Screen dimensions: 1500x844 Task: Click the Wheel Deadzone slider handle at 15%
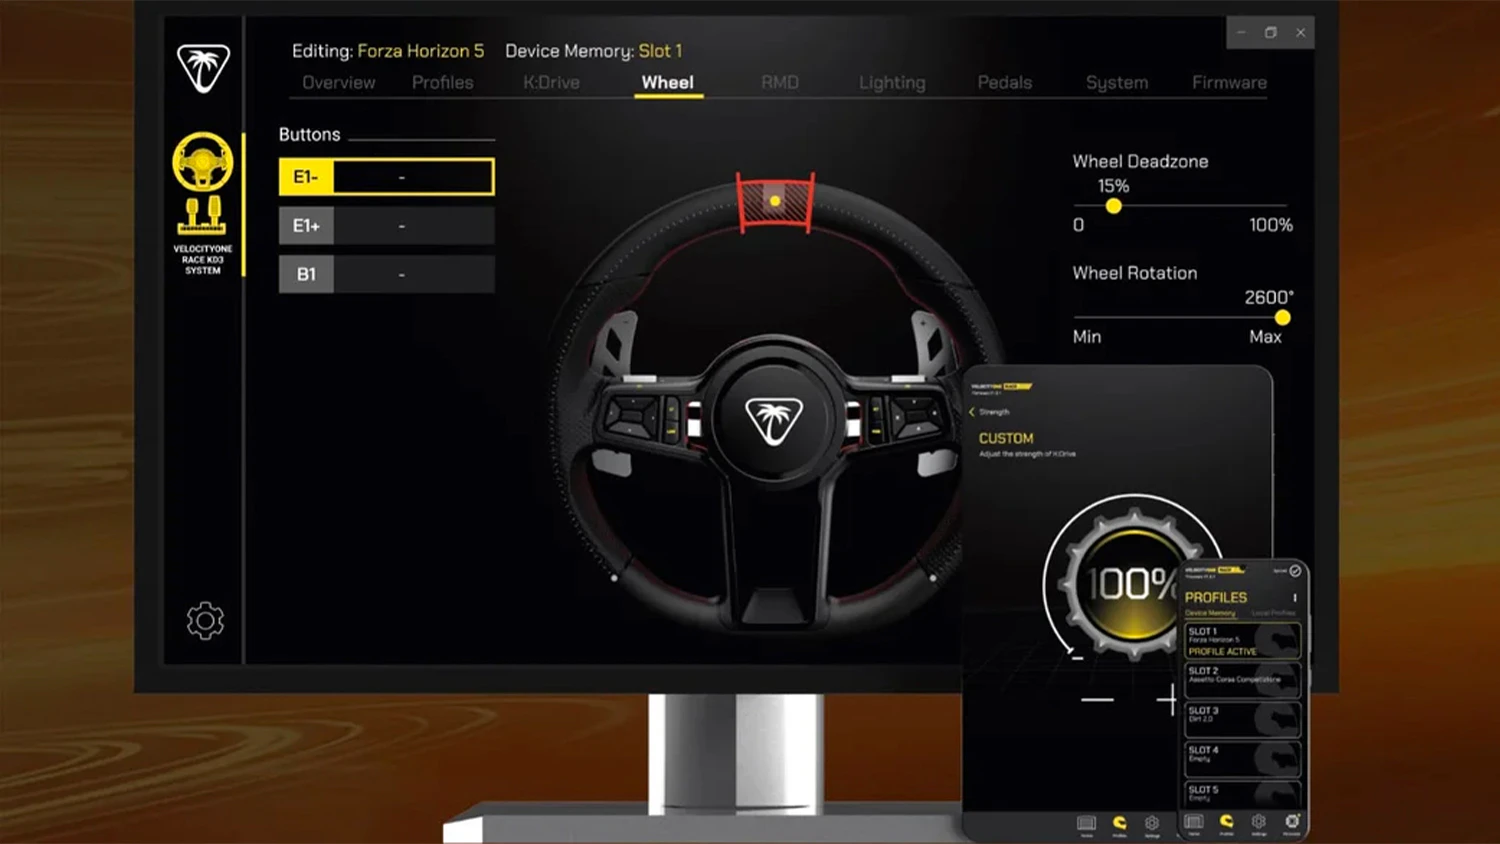tap(1113, 206)
